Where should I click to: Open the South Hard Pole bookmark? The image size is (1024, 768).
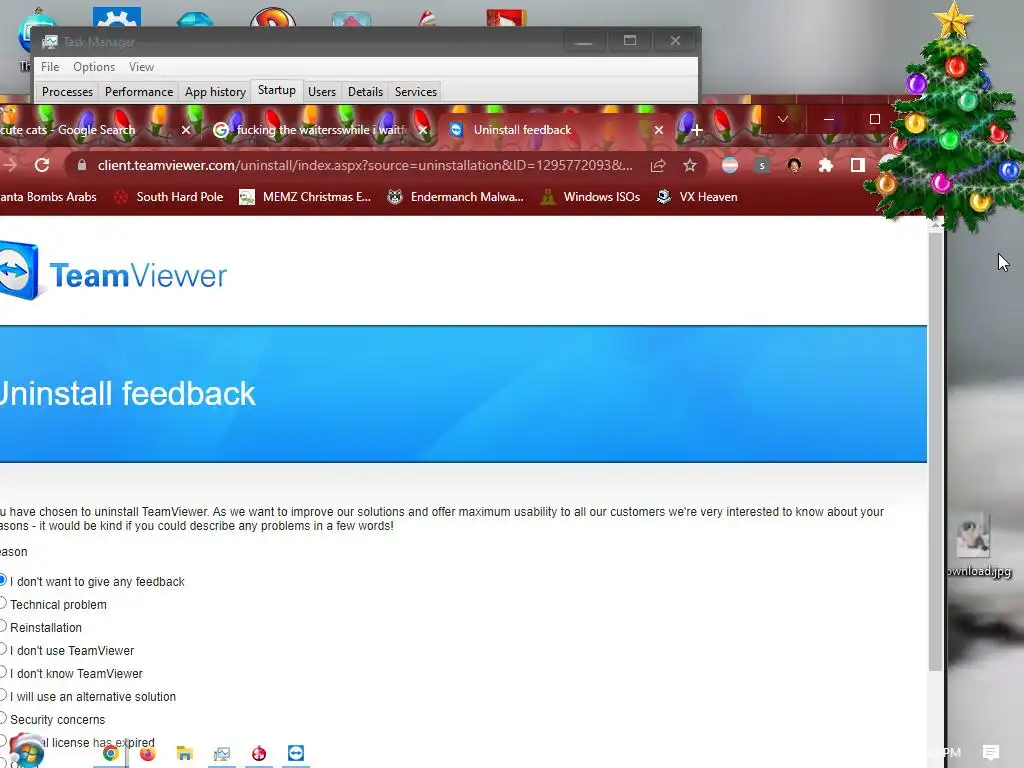click(168, 197)
